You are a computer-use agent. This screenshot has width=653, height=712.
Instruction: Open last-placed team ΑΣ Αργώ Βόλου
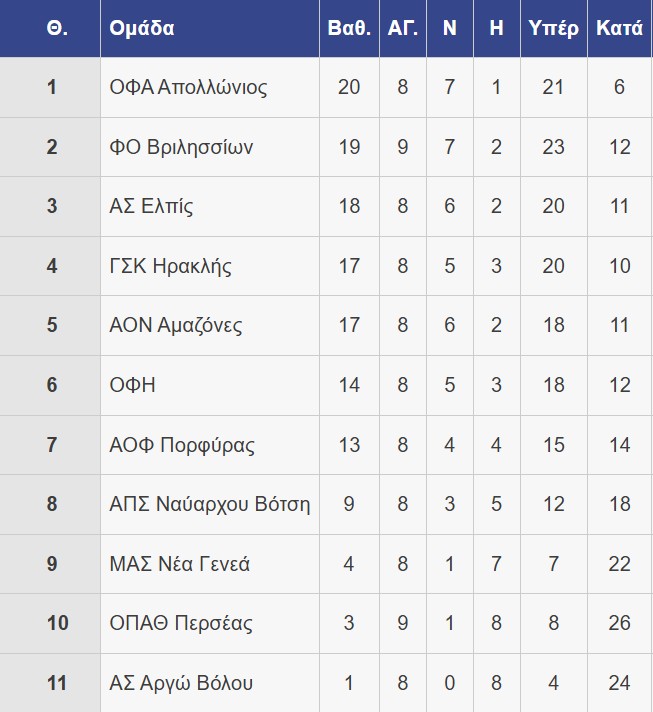tap(181, 683)
